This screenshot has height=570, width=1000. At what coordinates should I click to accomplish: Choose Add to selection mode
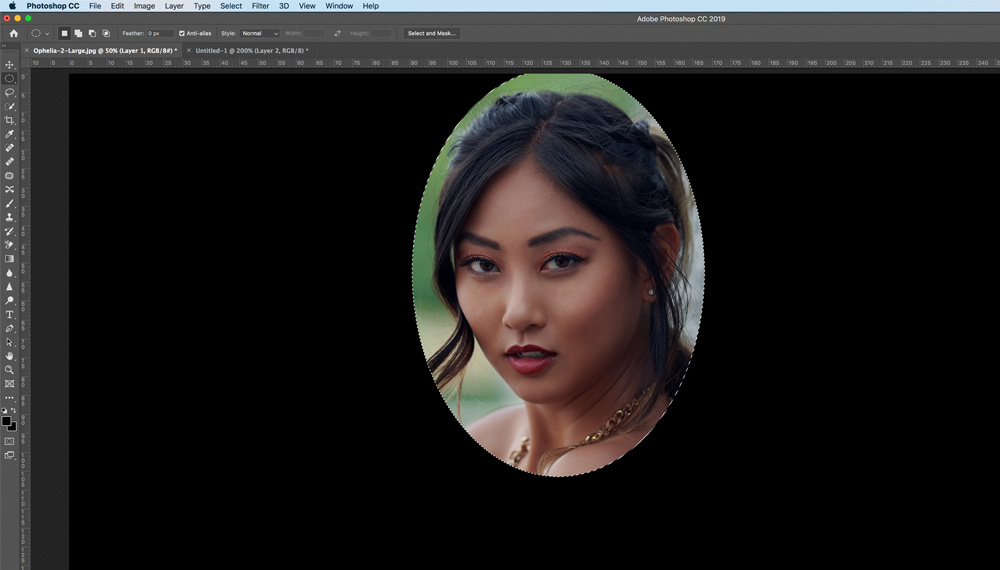coord(78,33)
